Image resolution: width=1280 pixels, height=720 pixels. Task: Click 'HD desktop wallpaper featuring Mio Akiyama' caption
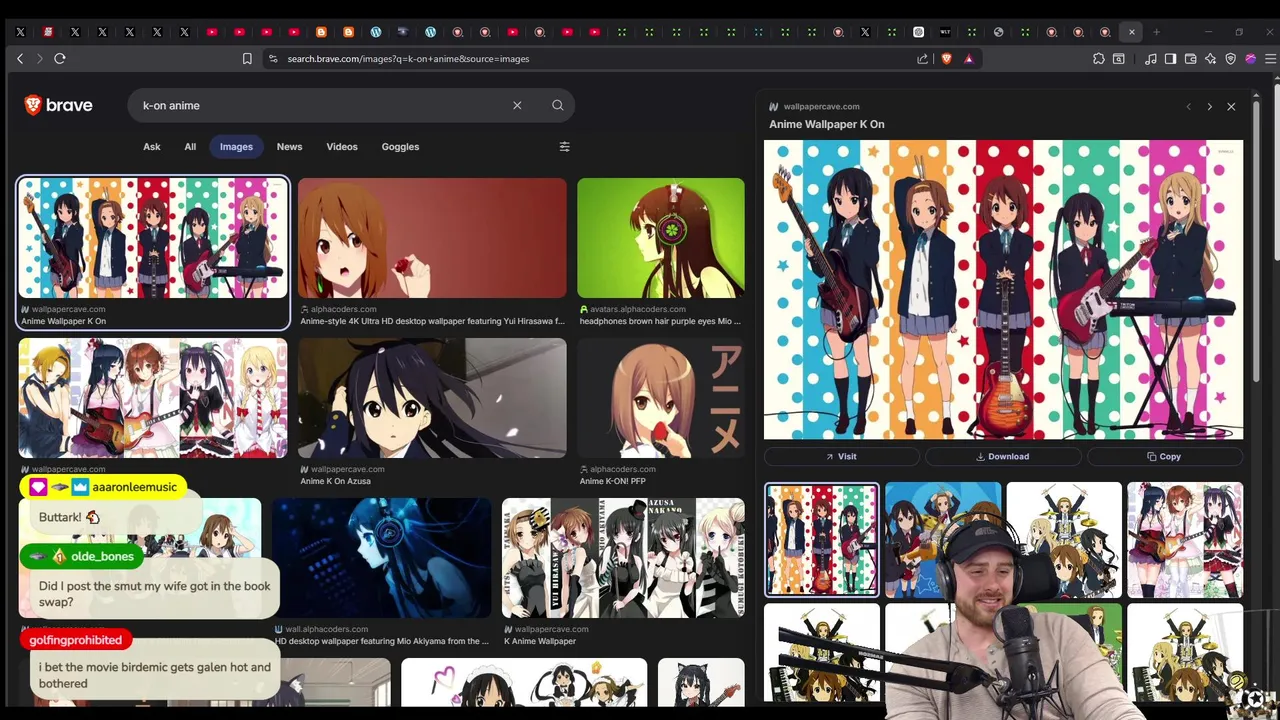(382, 641)
